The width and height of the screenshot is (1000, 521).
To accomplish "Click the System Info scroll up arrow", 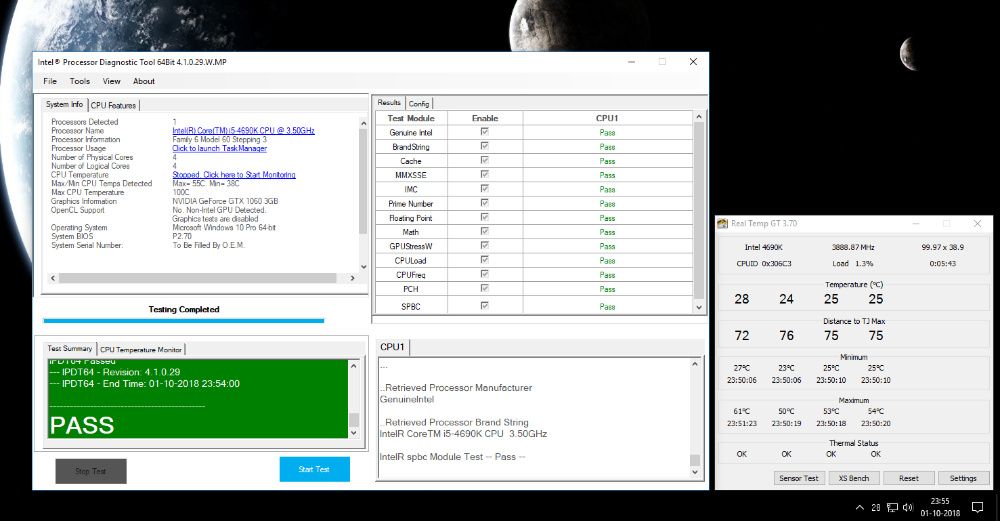I will 364,123.
